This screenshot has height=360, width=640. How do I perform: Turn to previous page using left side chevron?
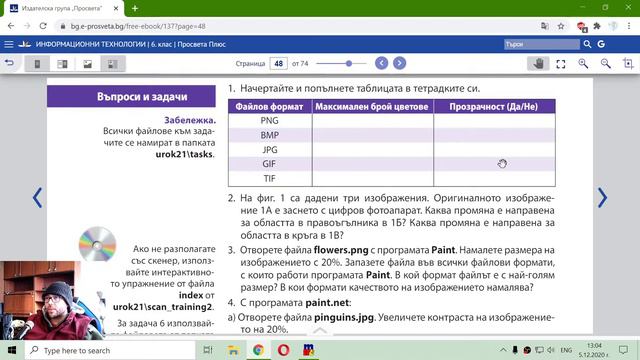[37, 198]
